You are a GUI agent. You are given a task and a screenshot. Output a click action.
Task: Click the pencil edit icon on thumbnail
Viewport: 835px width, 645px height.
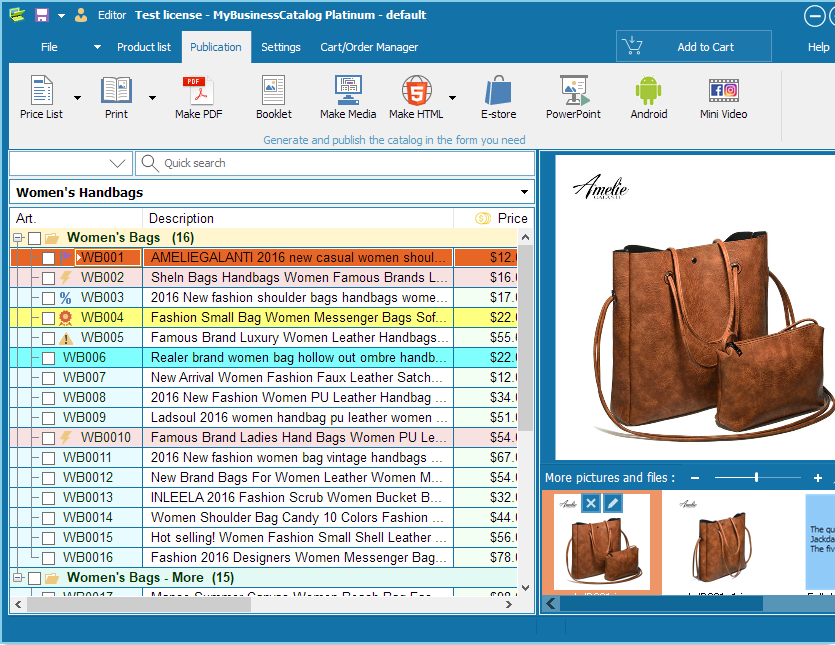(x=612, y=503)
